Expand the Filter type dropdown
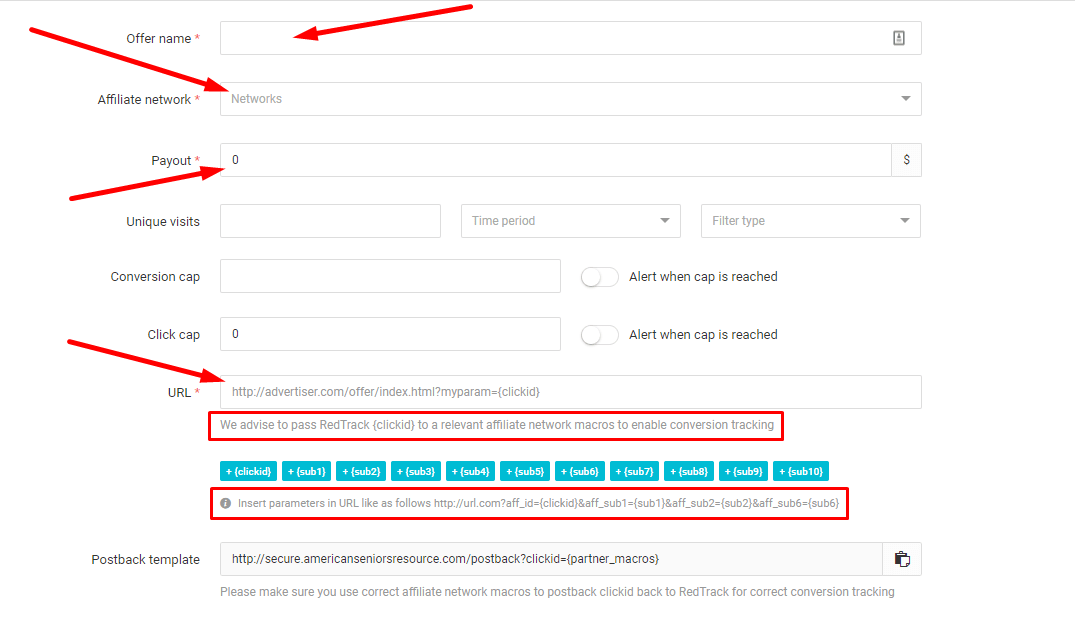Screen dimensions: 1075x618 810,221
